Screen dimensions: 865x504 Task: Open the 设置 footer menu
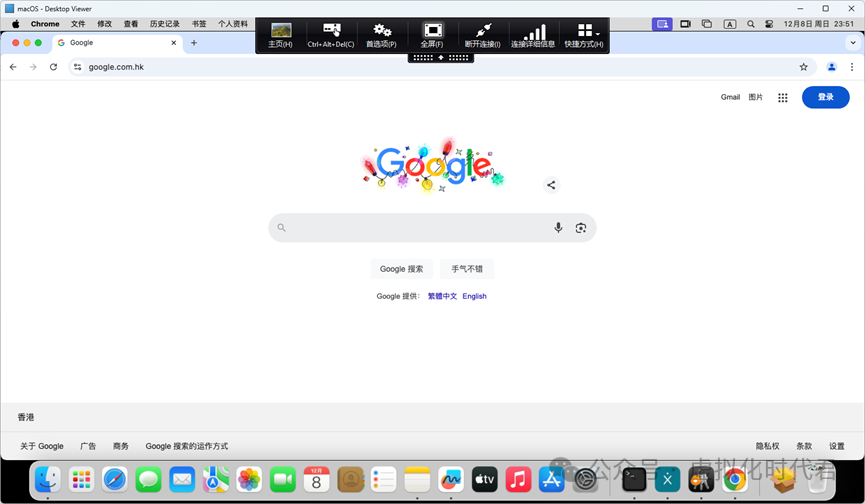point(837,446)
